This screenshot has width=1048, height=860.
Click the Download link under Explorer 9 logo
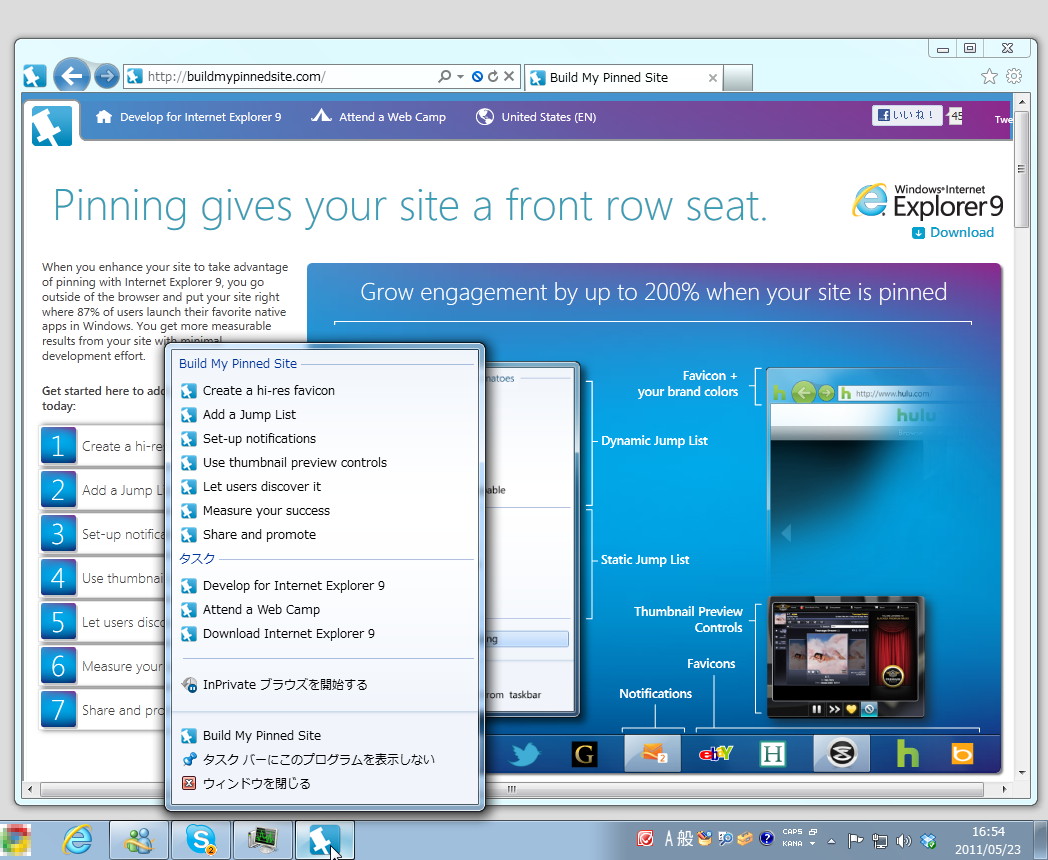[953, 233]
